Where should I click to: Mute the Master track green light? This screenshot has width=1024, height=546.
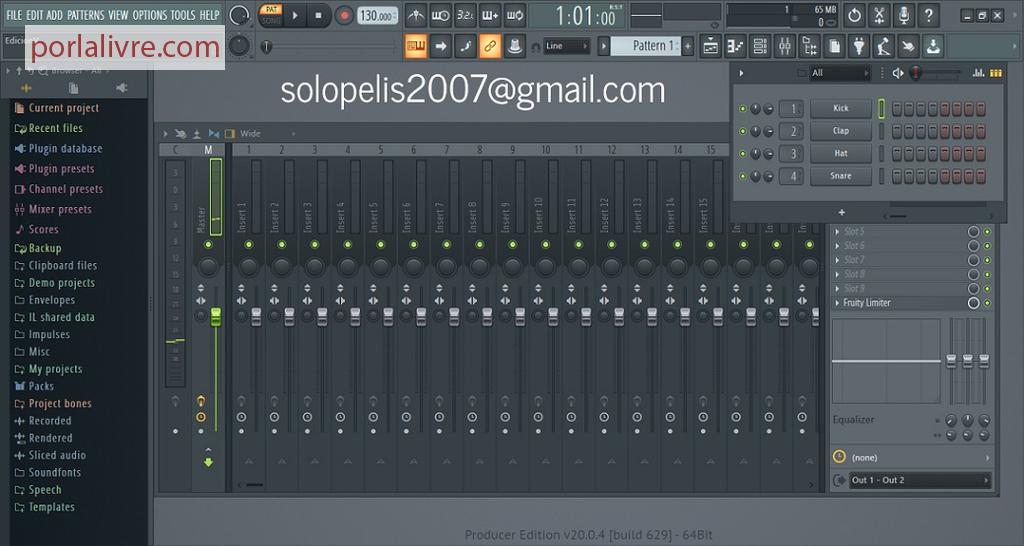point(208,245)
